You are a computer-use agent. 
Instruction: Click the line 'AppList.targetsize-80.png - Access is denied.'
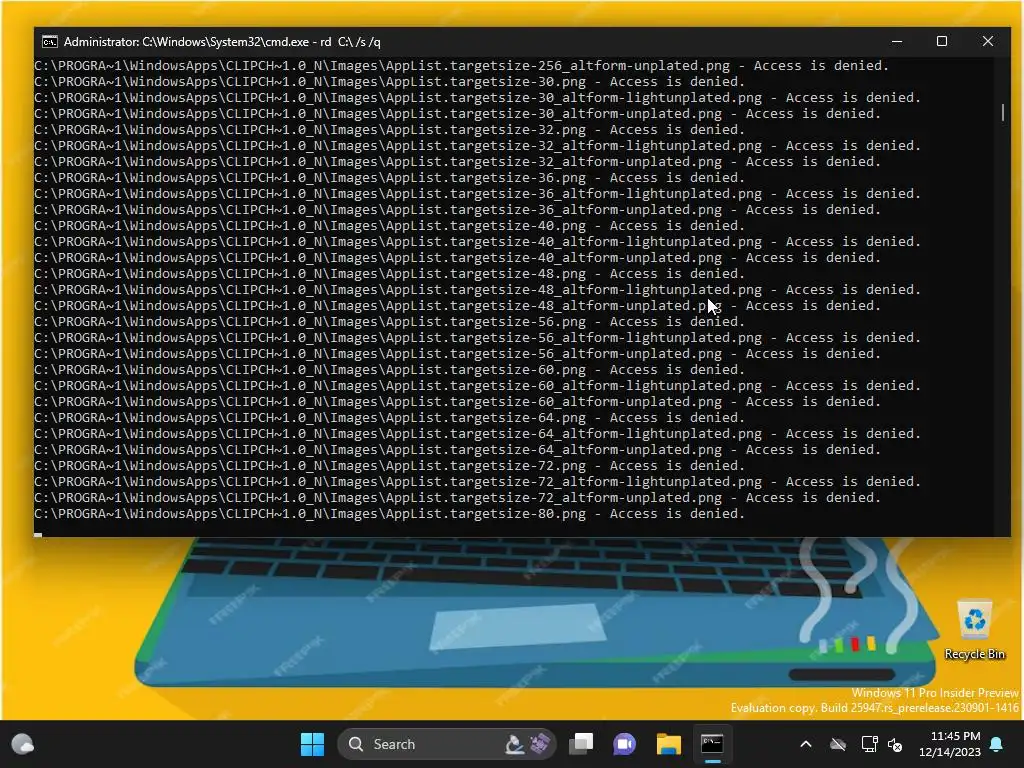[389, 514]
